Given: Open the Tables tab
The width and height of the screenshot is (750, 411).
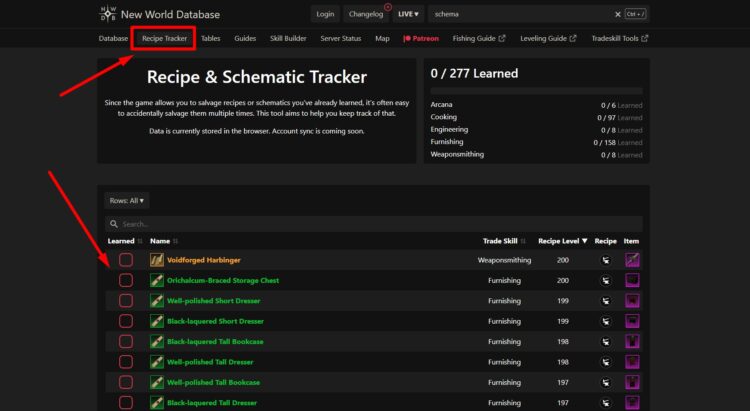Looking at the screenshot, I should 210,38.
